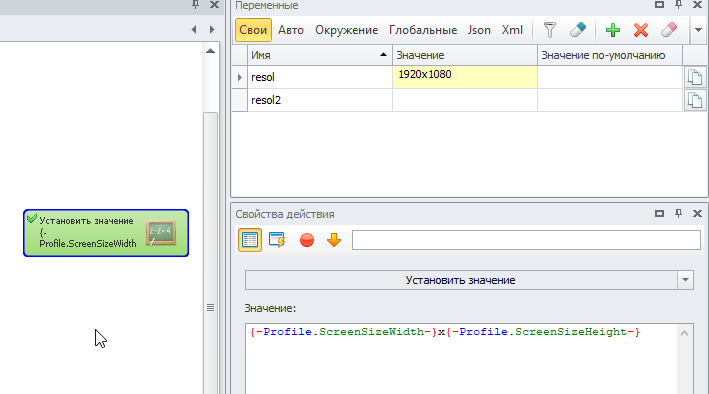Image resolution: width=709 pixels, height=394 pixels.
Task: Expand the Установить значение action dropdown
Action: pos(685,280)
